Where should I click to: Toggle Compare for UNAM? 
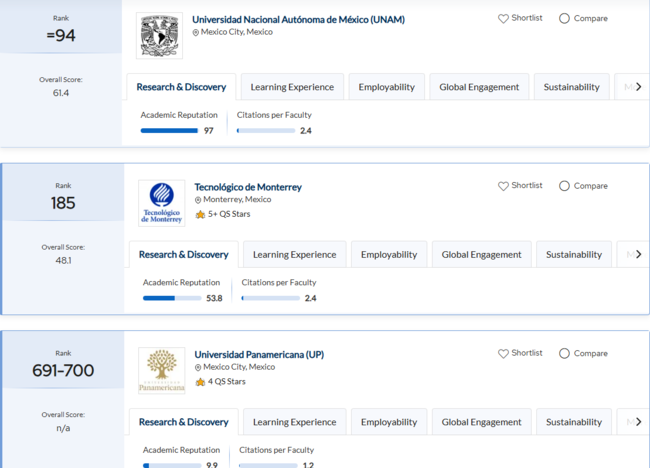tap(564, 18)
